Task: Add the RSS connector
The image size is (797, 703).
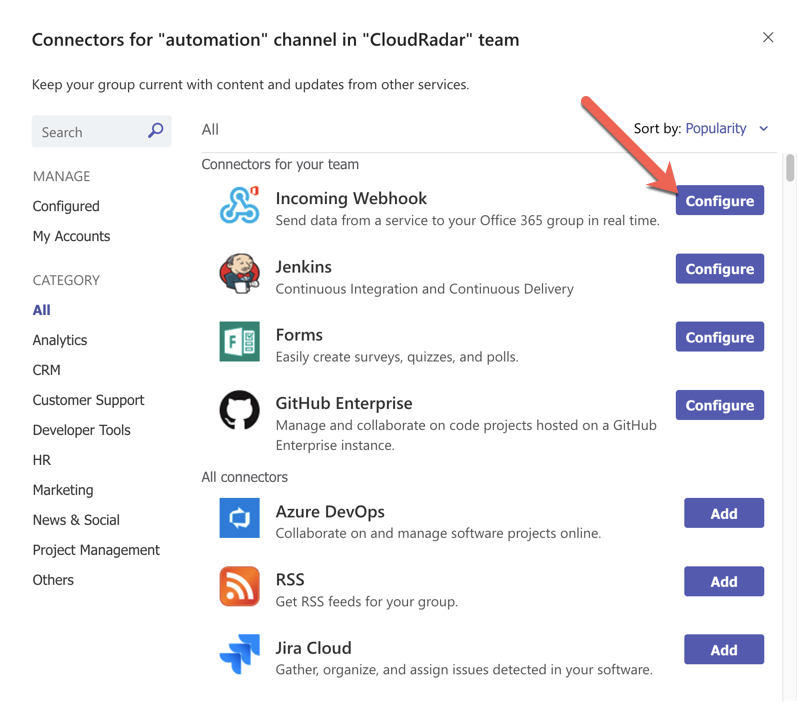Action: 724,581
